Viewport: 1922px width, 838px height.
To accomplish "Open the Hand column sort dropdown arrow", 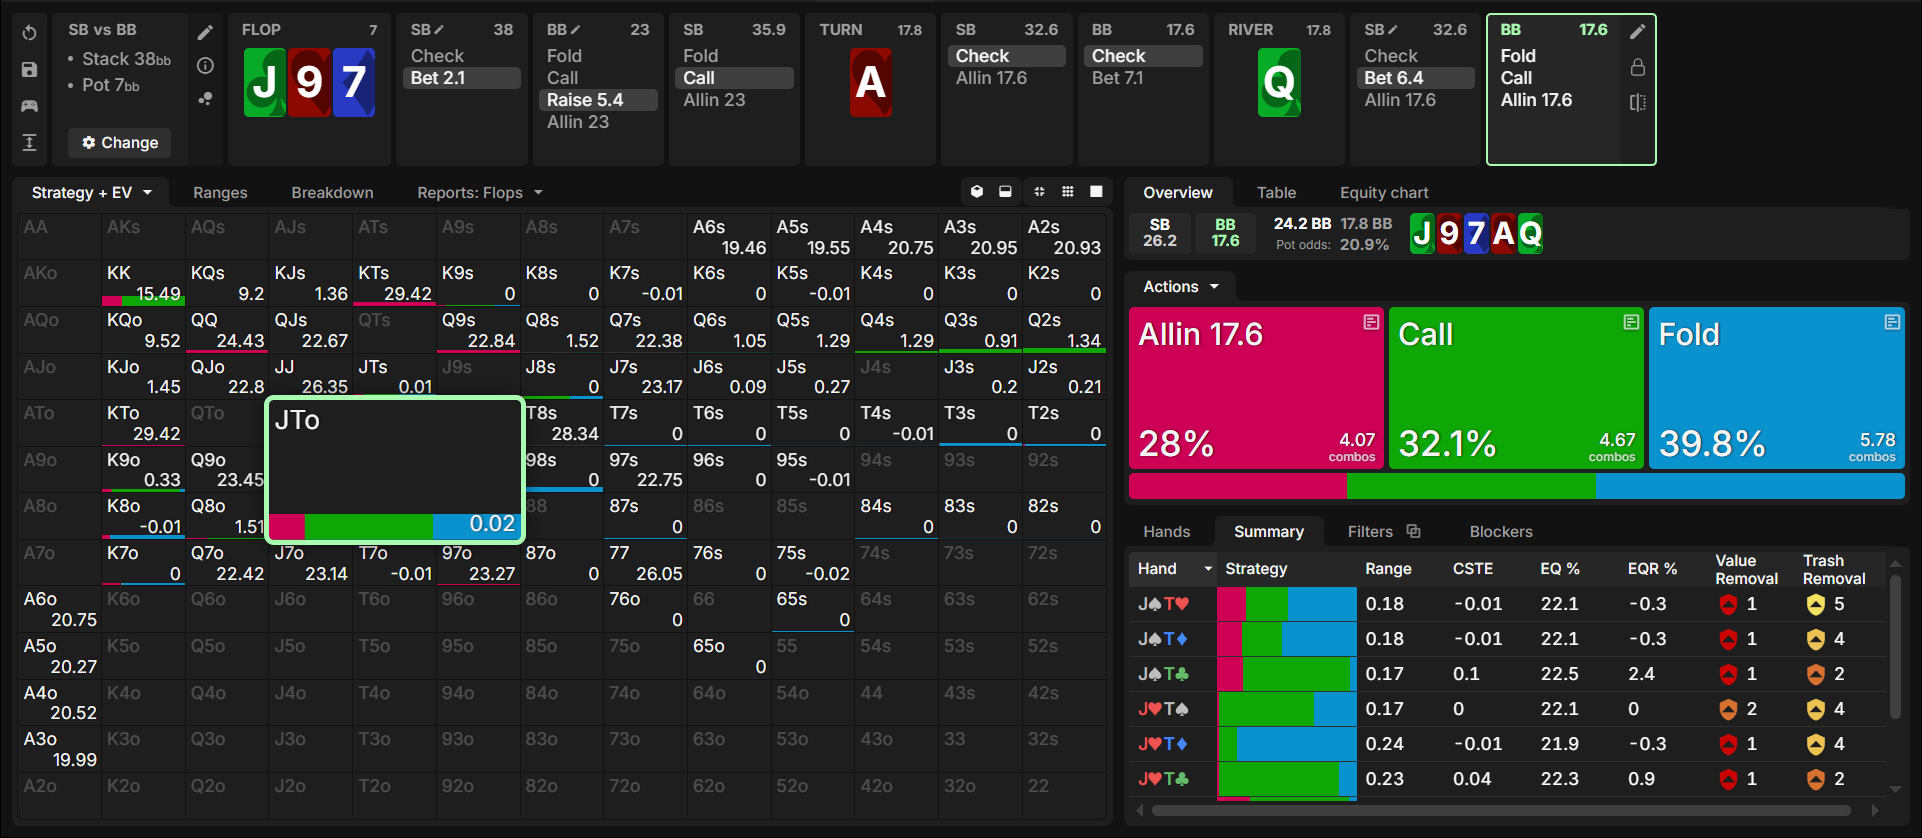I will pos(1208,569).
